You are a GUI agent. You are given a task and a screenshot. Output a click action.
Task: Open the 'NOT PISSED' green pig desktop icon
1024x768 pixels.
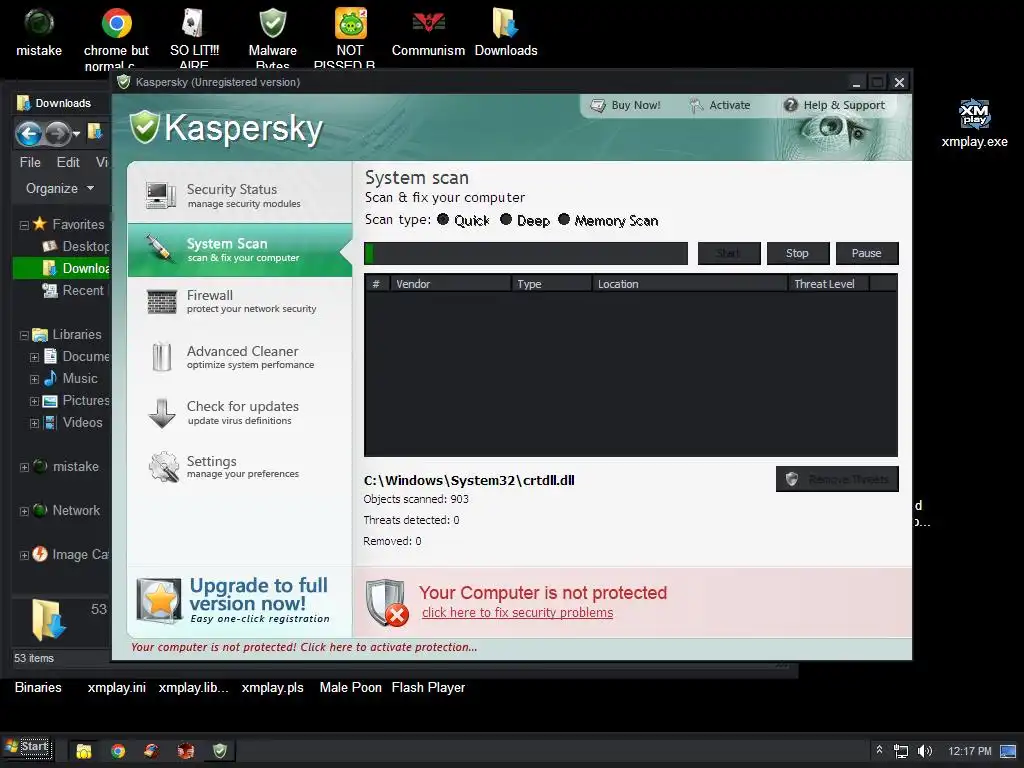pyautogui.click(x=351, y=24)
